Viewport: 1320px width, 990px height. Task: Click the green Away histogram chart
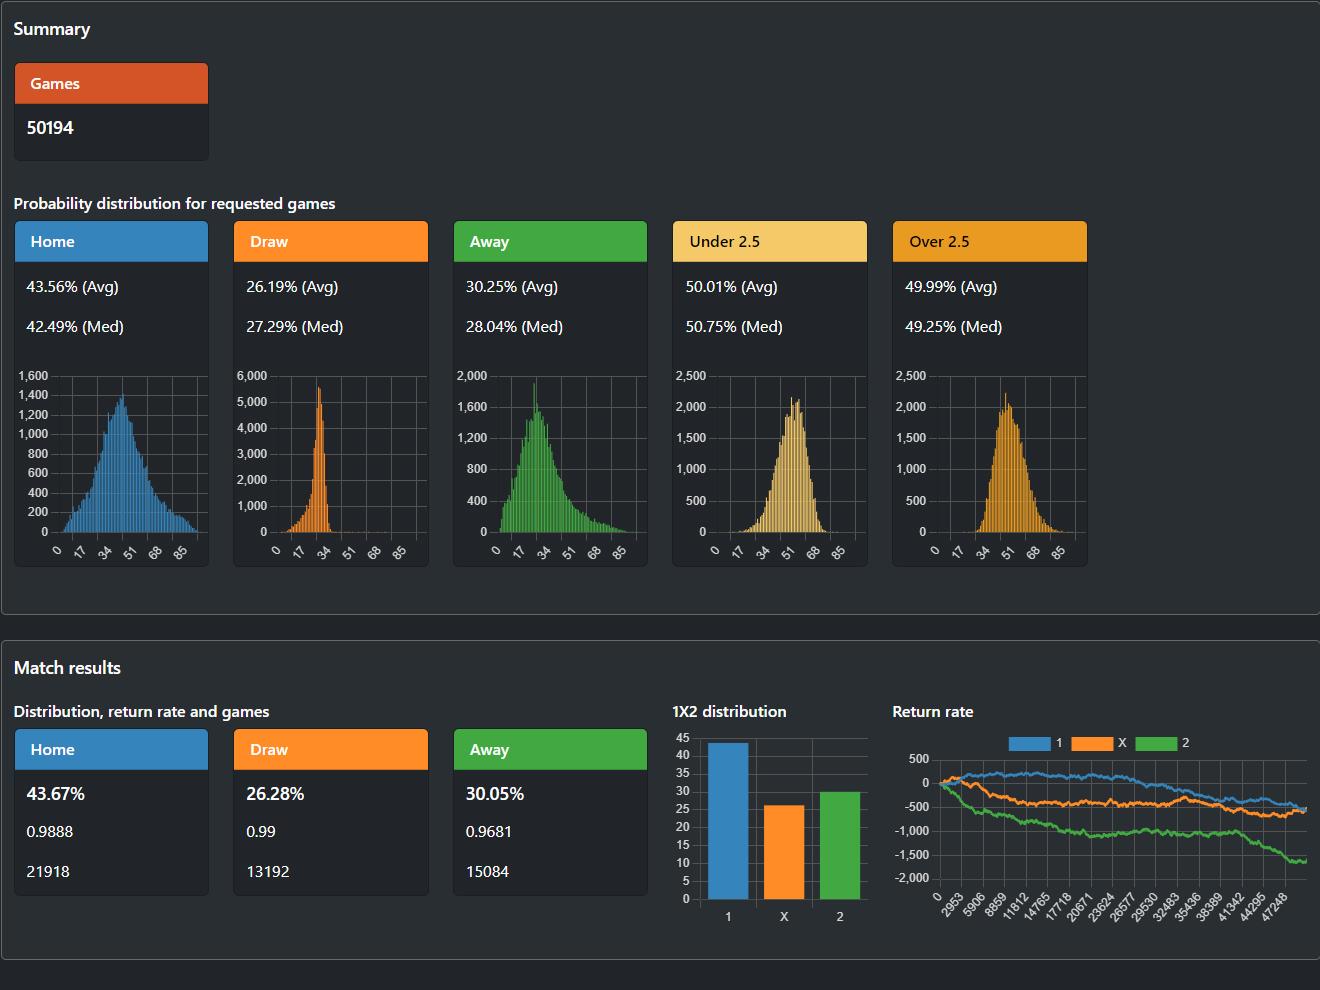point(551,466)
